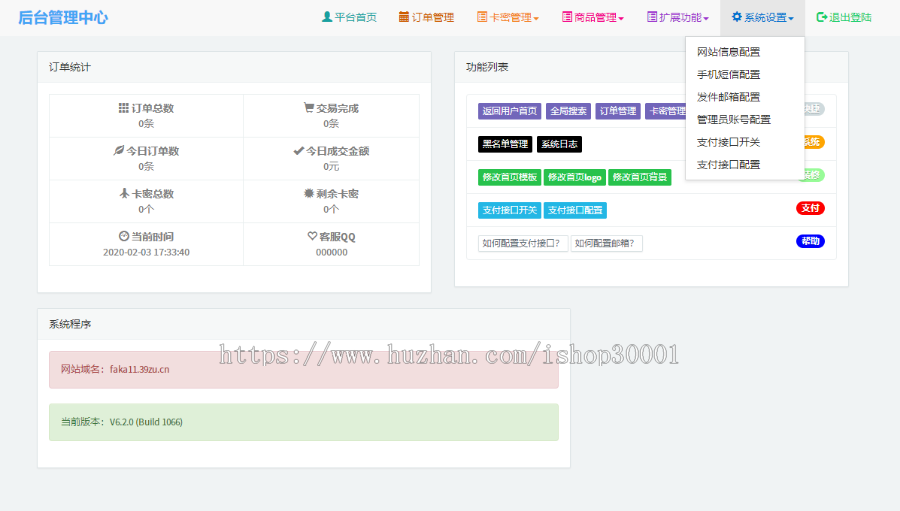Screen dimensions: 900x511
Task: Click the blue 支付接口开关 button
Action: click(x=510, y=210)
